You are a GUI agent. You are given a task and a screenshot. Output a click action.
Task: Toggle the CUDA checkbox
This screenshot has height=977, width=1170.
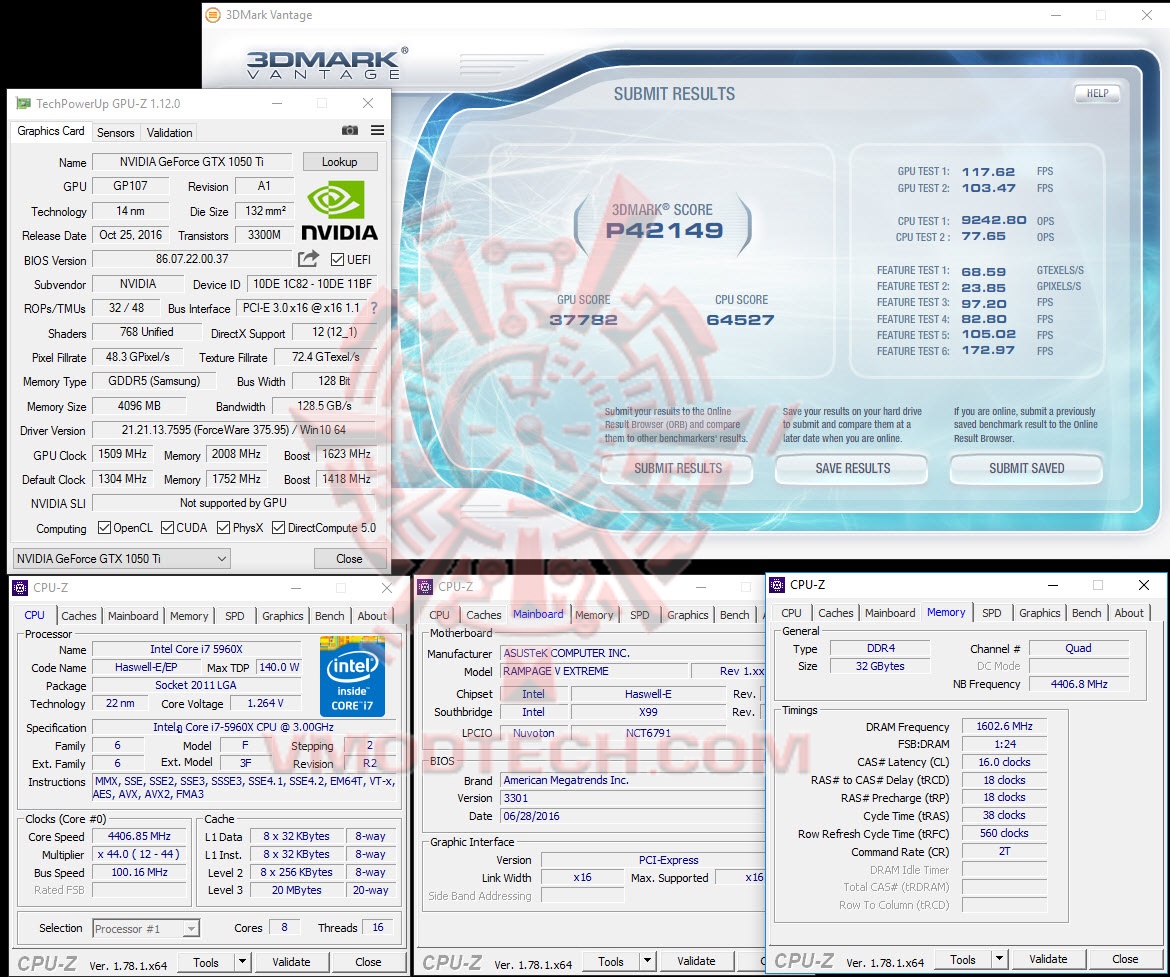[168, 528]
